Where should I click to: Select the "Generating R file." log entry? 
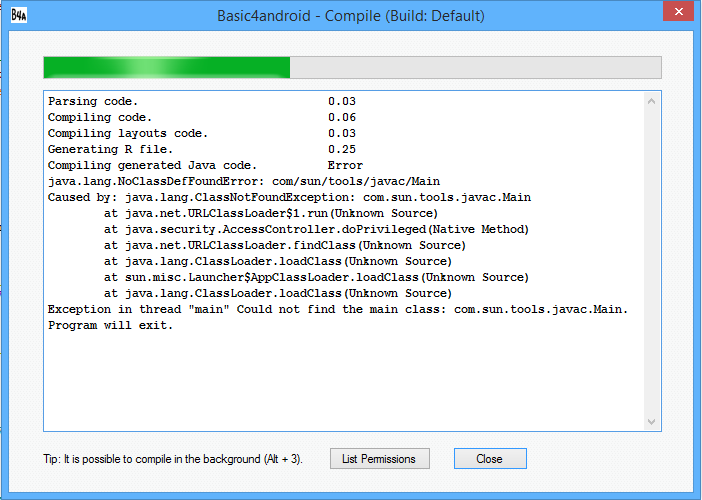[111, 150]
